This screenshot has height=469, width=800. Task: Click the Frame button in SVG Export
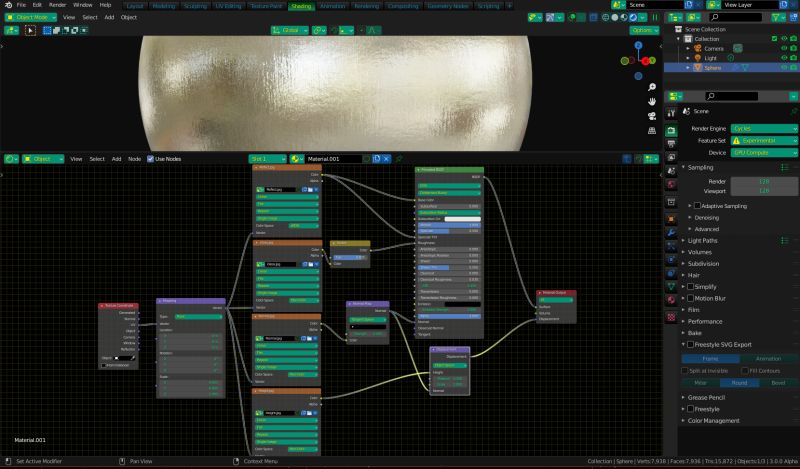coord(710,359)
